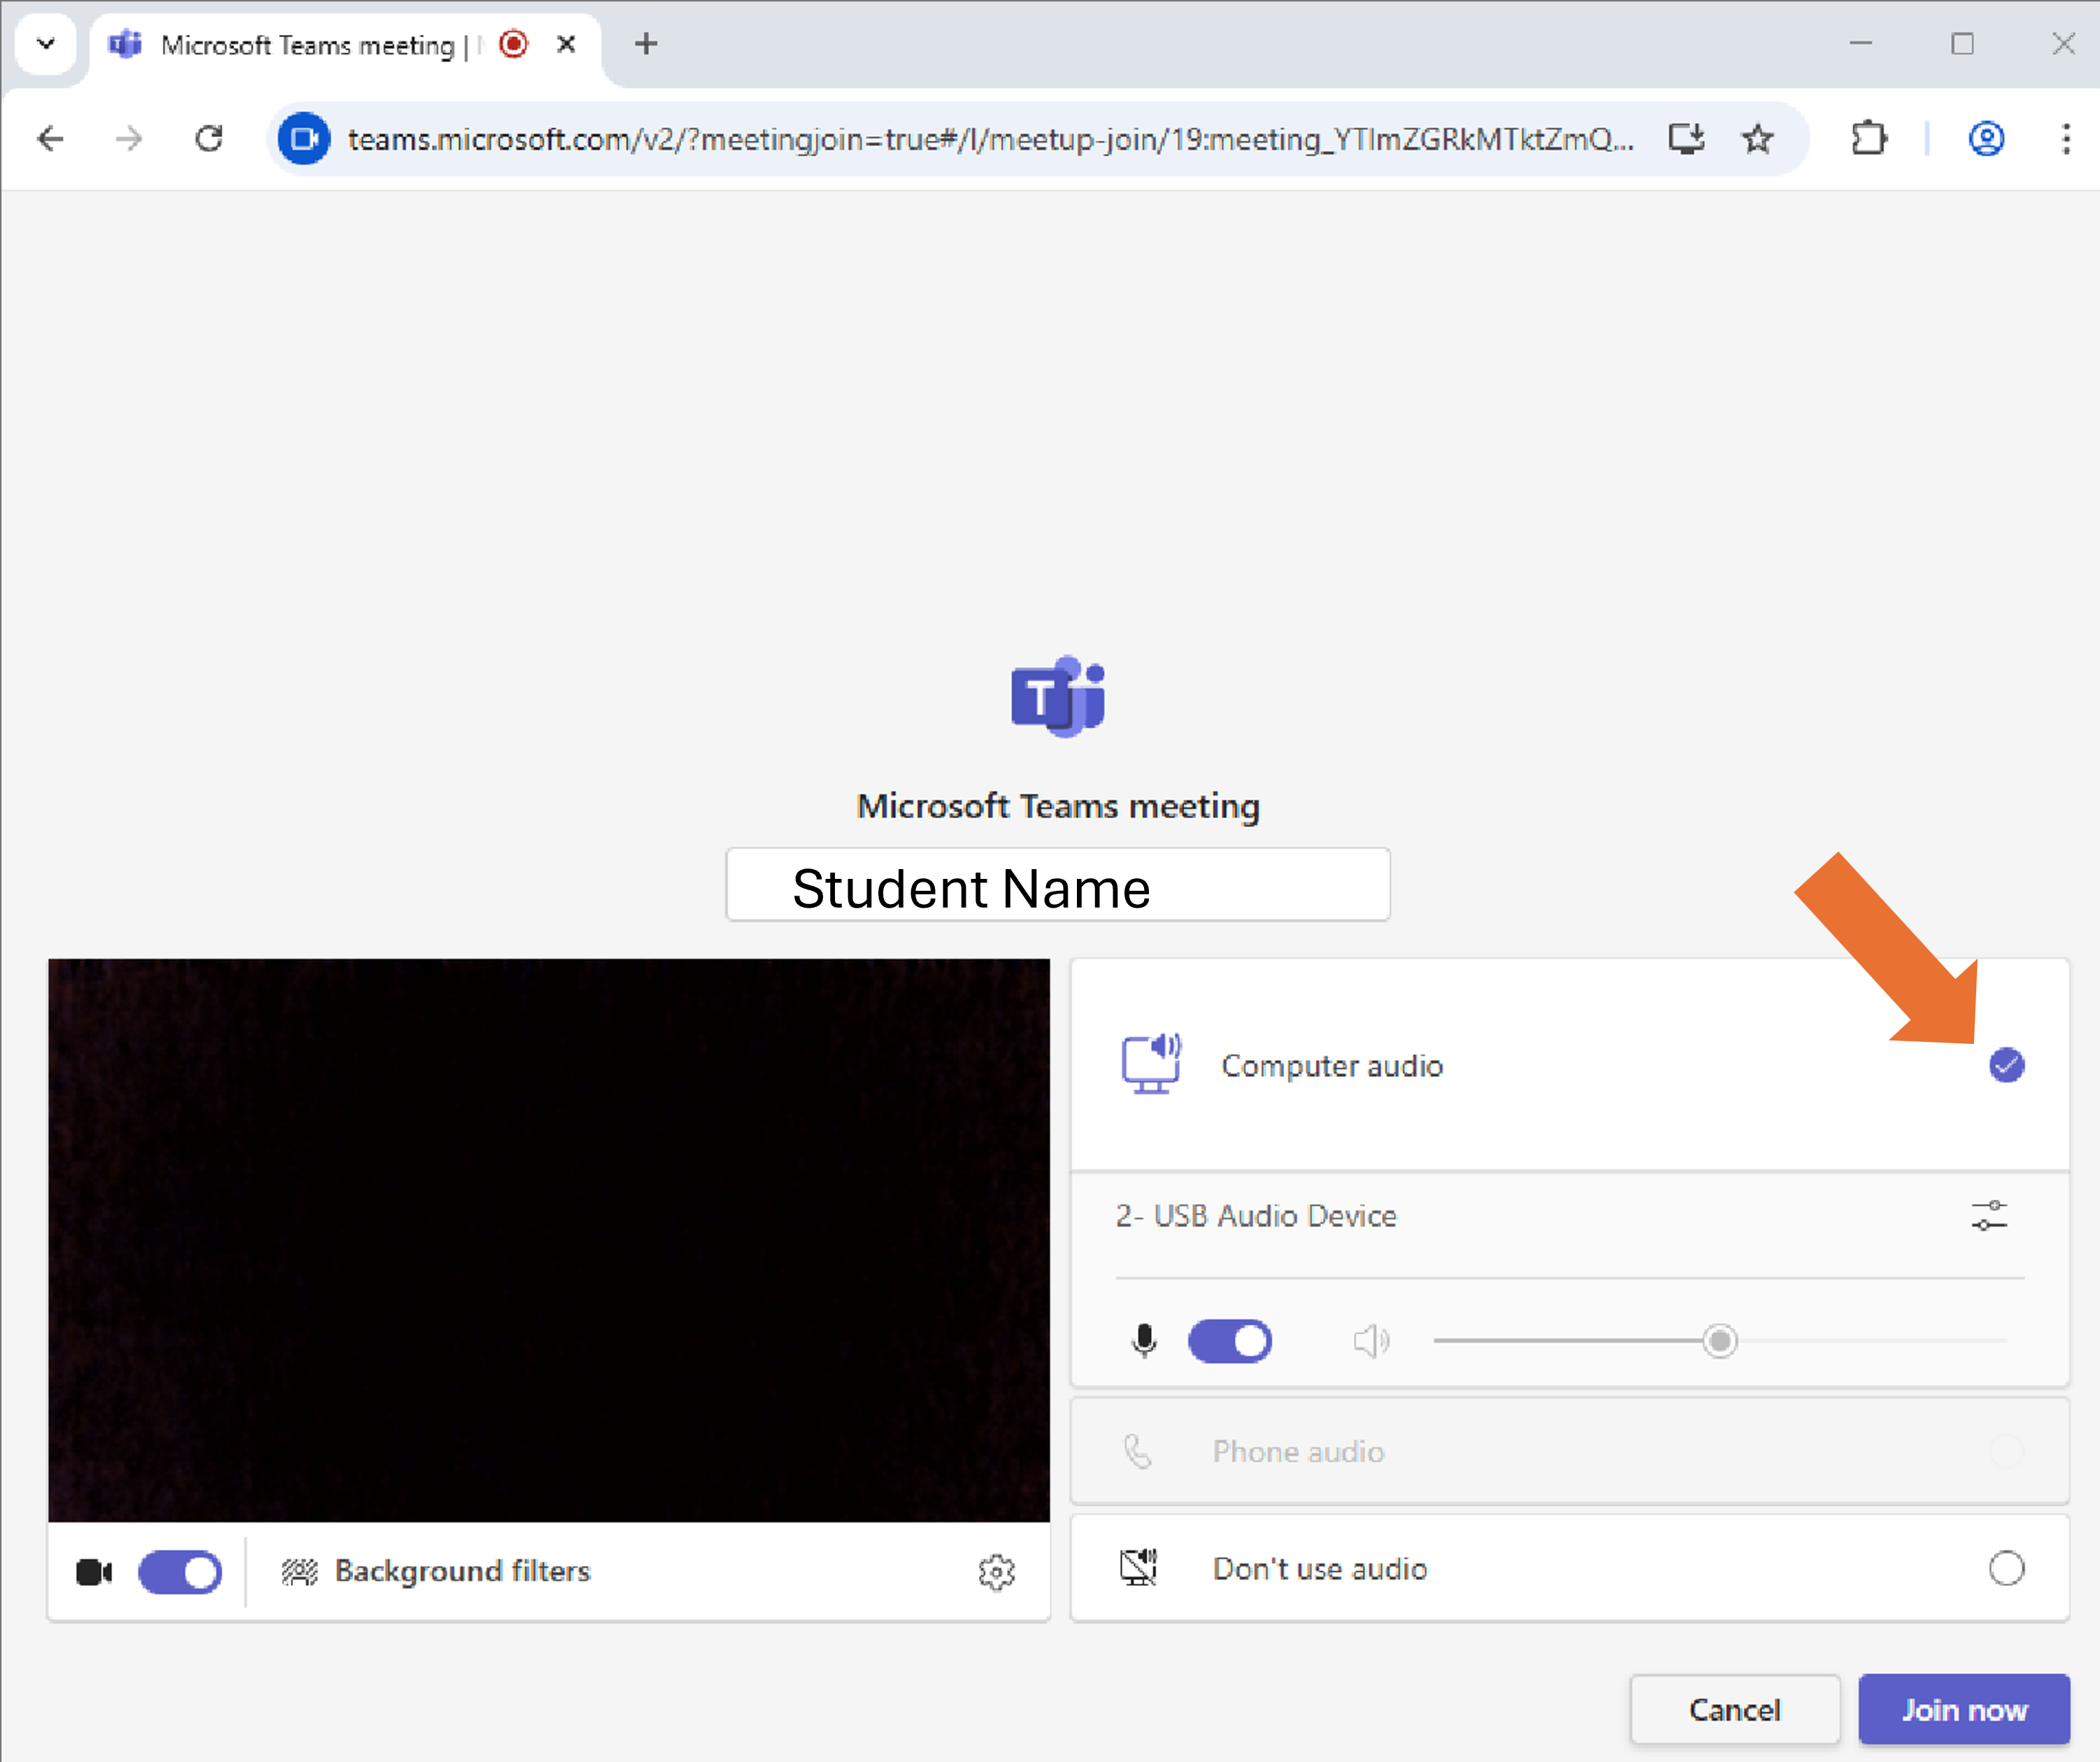Image resolution: width=2100 pixels, height=1762 pixels.
Task: Click the Student Name input field
Action: (x=1058, y=885)
